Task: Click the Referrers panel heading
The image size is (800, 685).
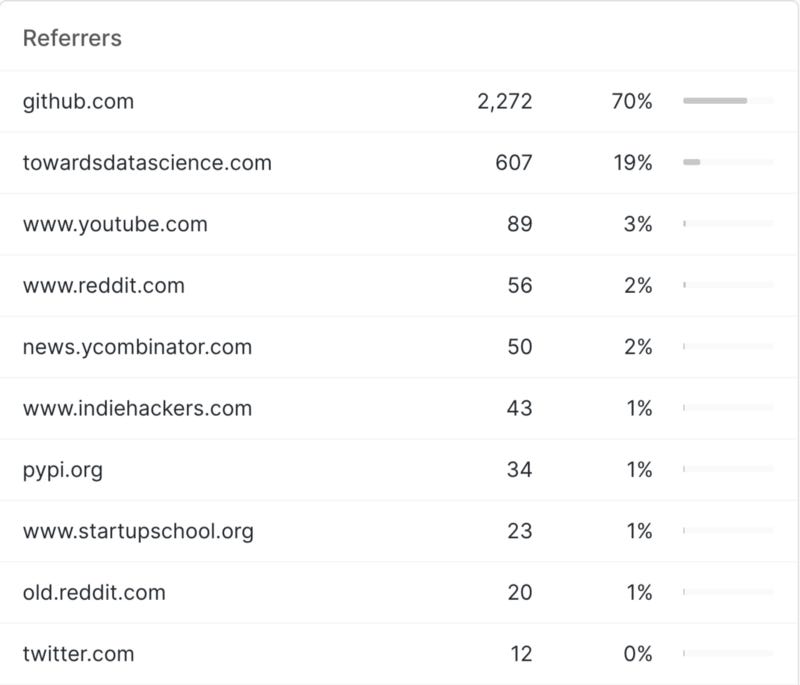Action: tap(72, 39)
